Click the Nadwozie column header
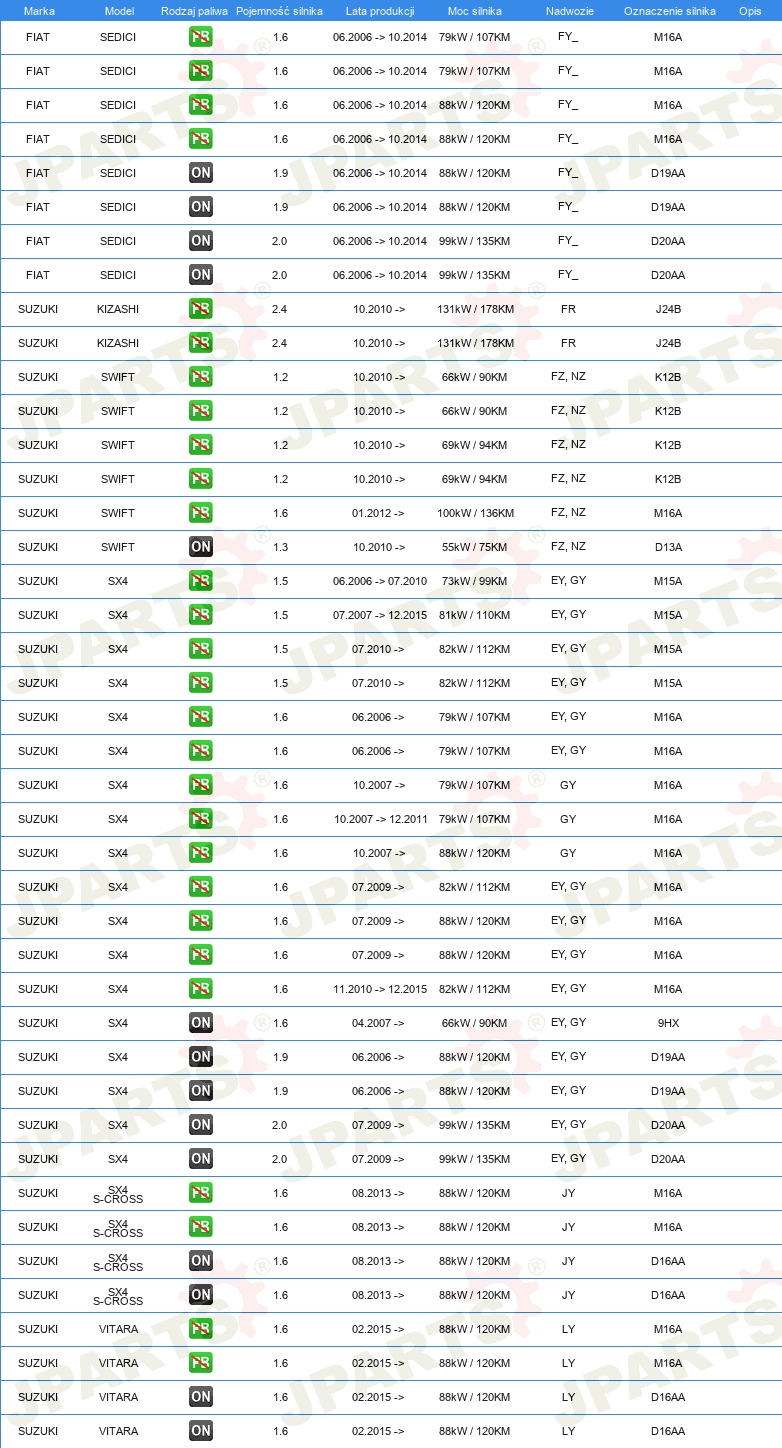Screen dimensions: 782x1448 pos(569,11)
